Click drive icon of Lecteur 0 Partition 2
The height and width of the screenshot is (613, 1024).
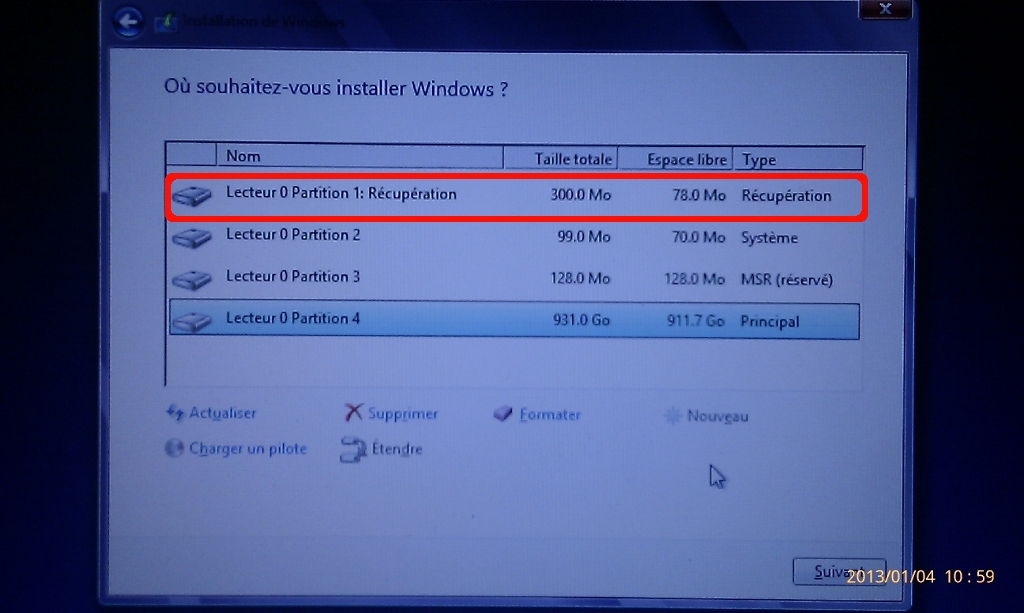coord(192,237)
